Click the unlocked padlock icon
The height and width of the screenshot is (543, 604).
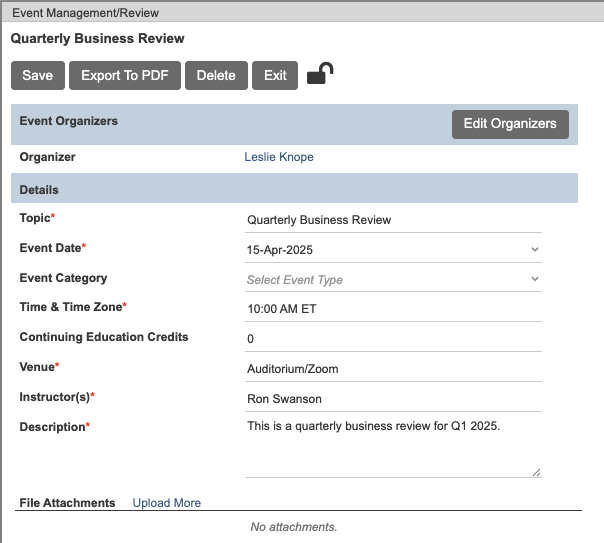(320, 75)
